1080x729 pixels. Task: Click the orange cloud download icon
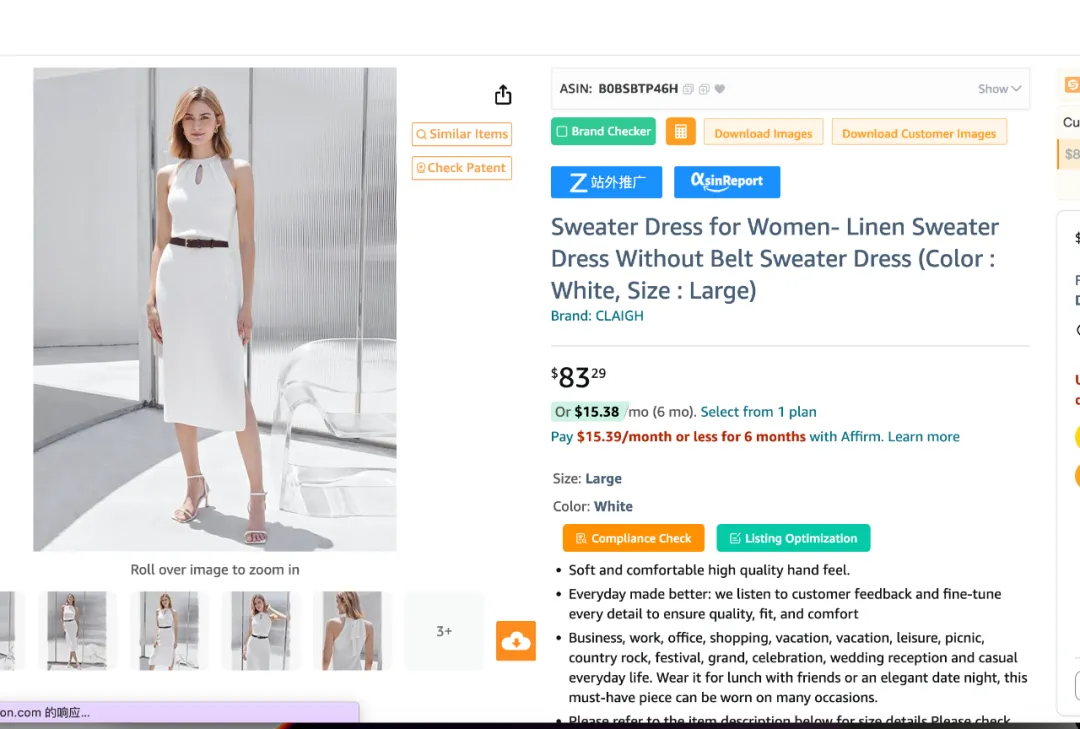tap(516, 641)
